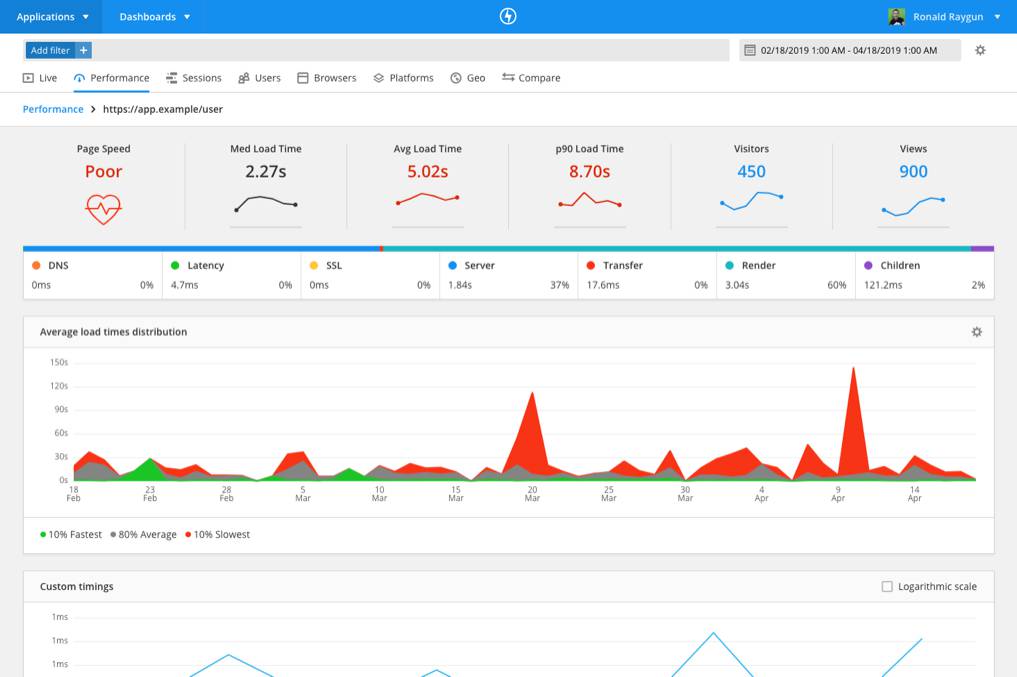Click the compare arrows icon on Compare tab
Screen dimensions: 1017x677
[511, 77]
